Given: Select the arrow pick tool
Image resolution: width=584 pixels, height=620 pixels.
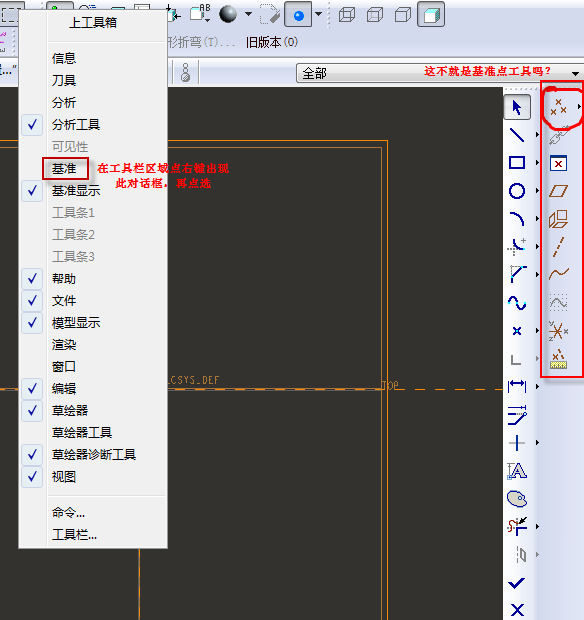Looking at the screenshot, I should coord(517,108).
